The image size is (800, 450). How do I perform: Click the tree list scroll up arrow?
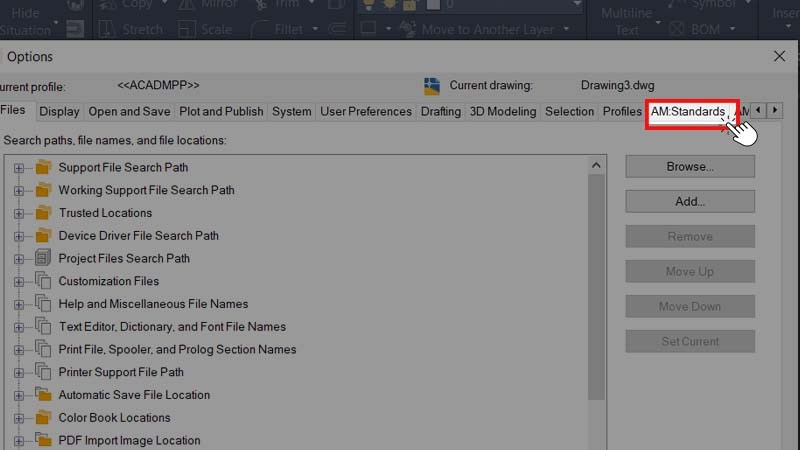click(x=596, y=165)
